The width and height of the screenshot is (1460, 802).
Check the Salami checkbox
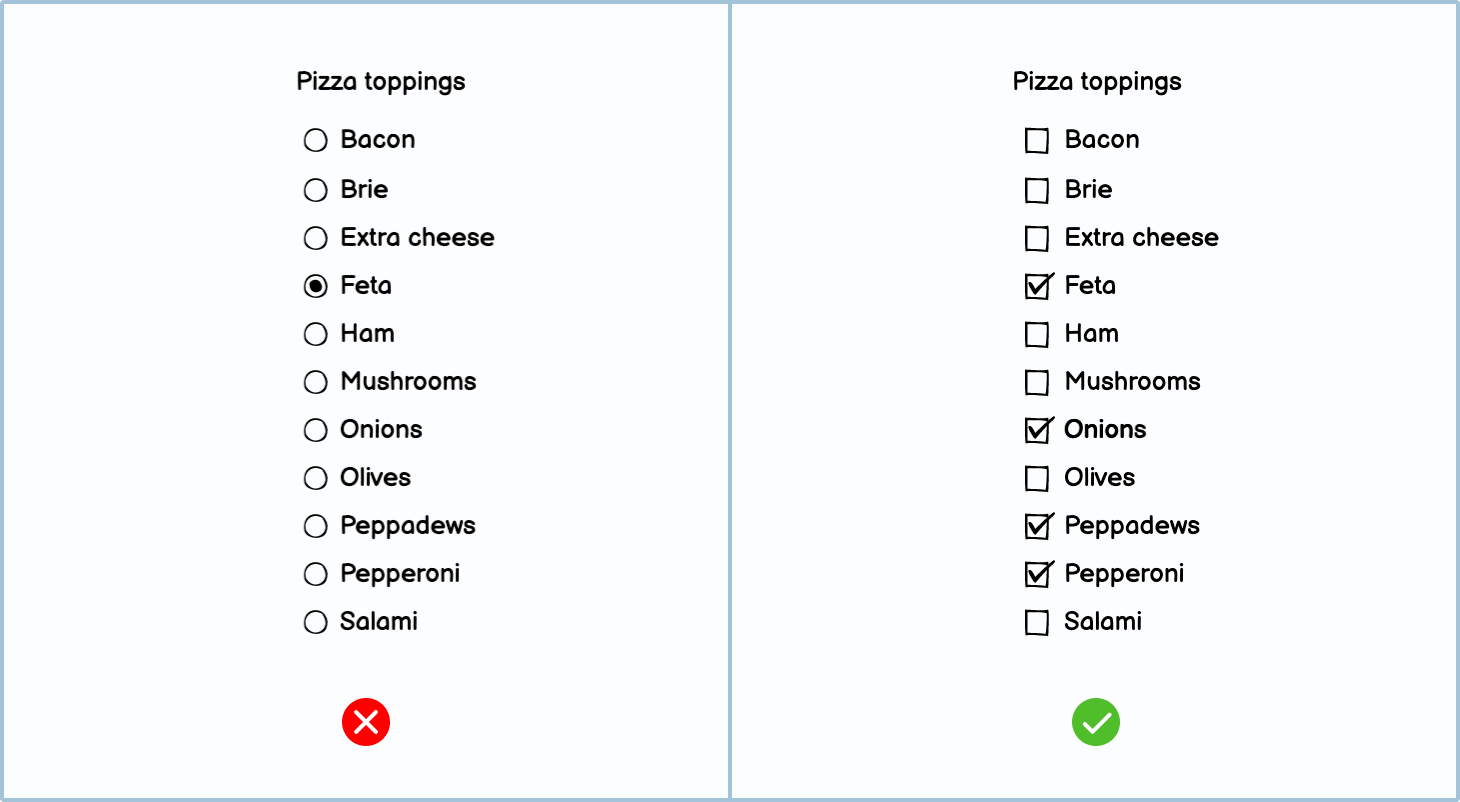pyautogui.click(x=1037, y=623)
